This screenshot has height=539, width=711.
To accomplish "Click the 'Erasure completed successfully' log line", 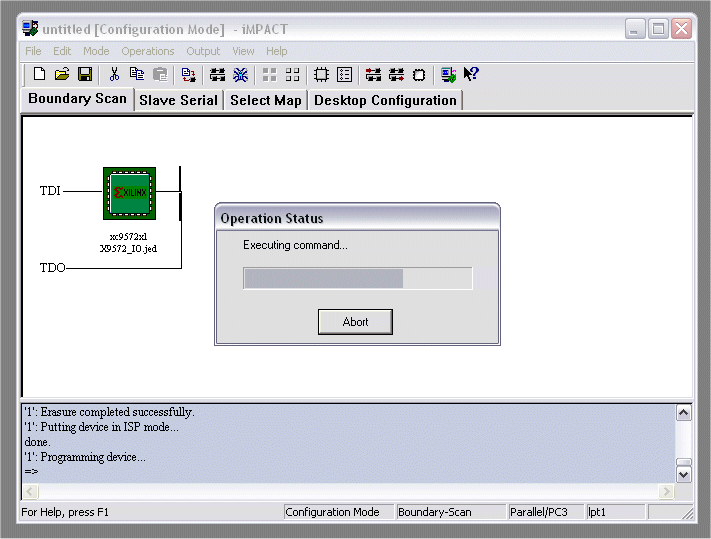I will click(109, 412).
